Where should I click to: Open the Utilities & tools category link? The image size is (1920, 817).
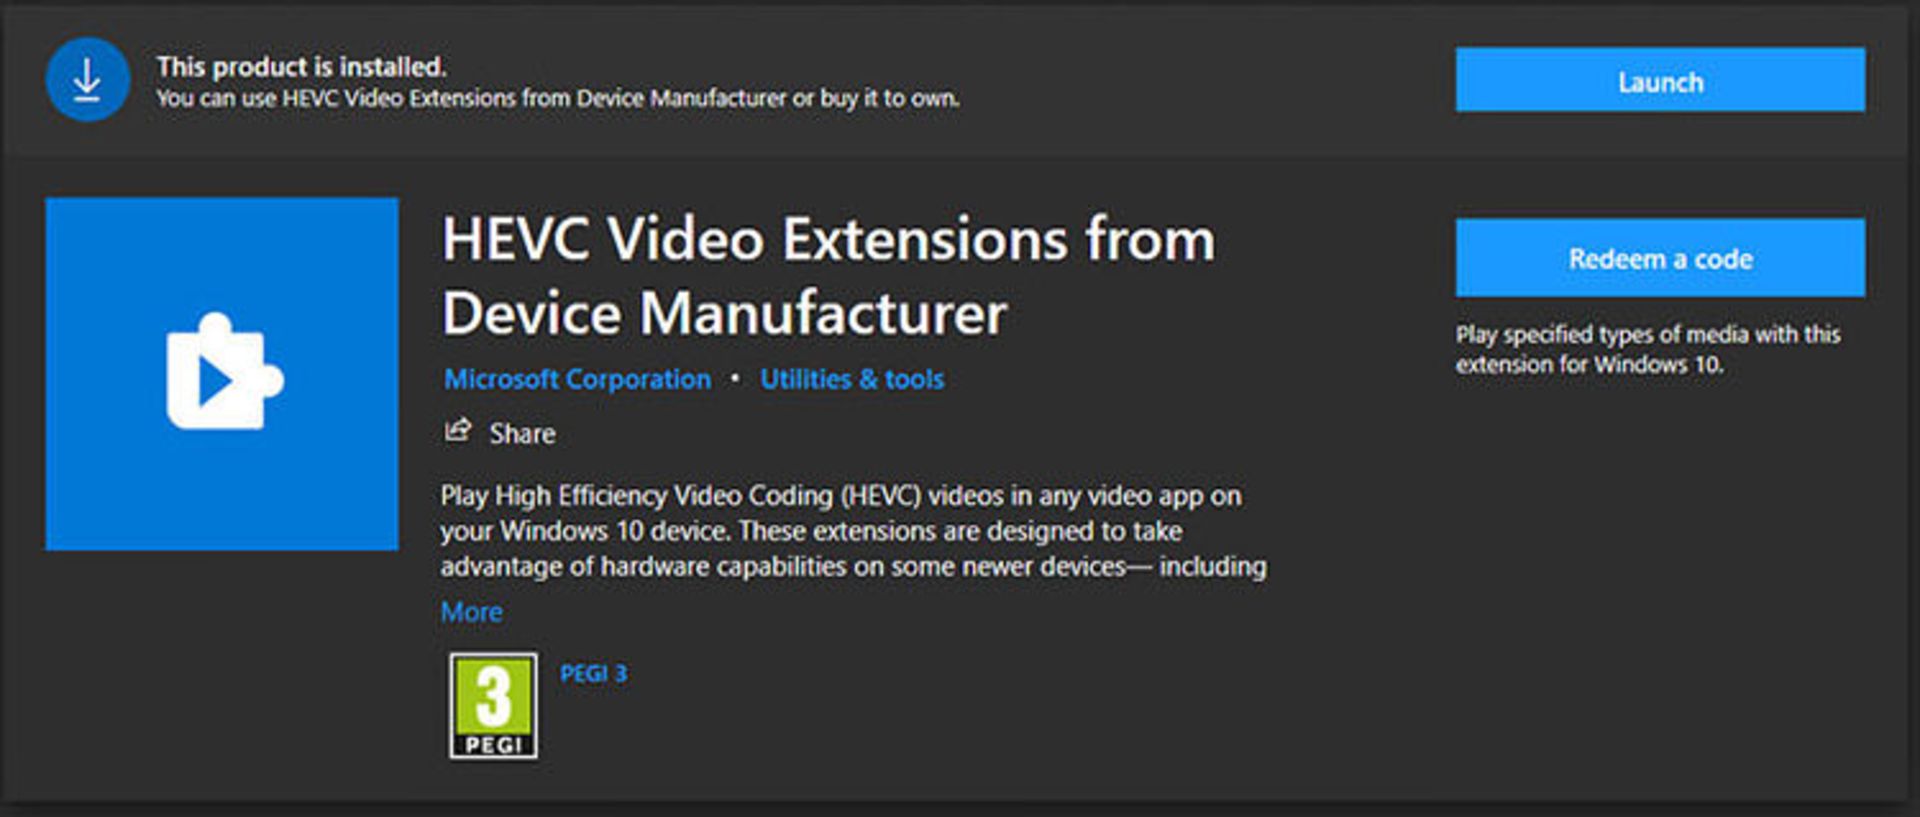[x=851, y=379]
